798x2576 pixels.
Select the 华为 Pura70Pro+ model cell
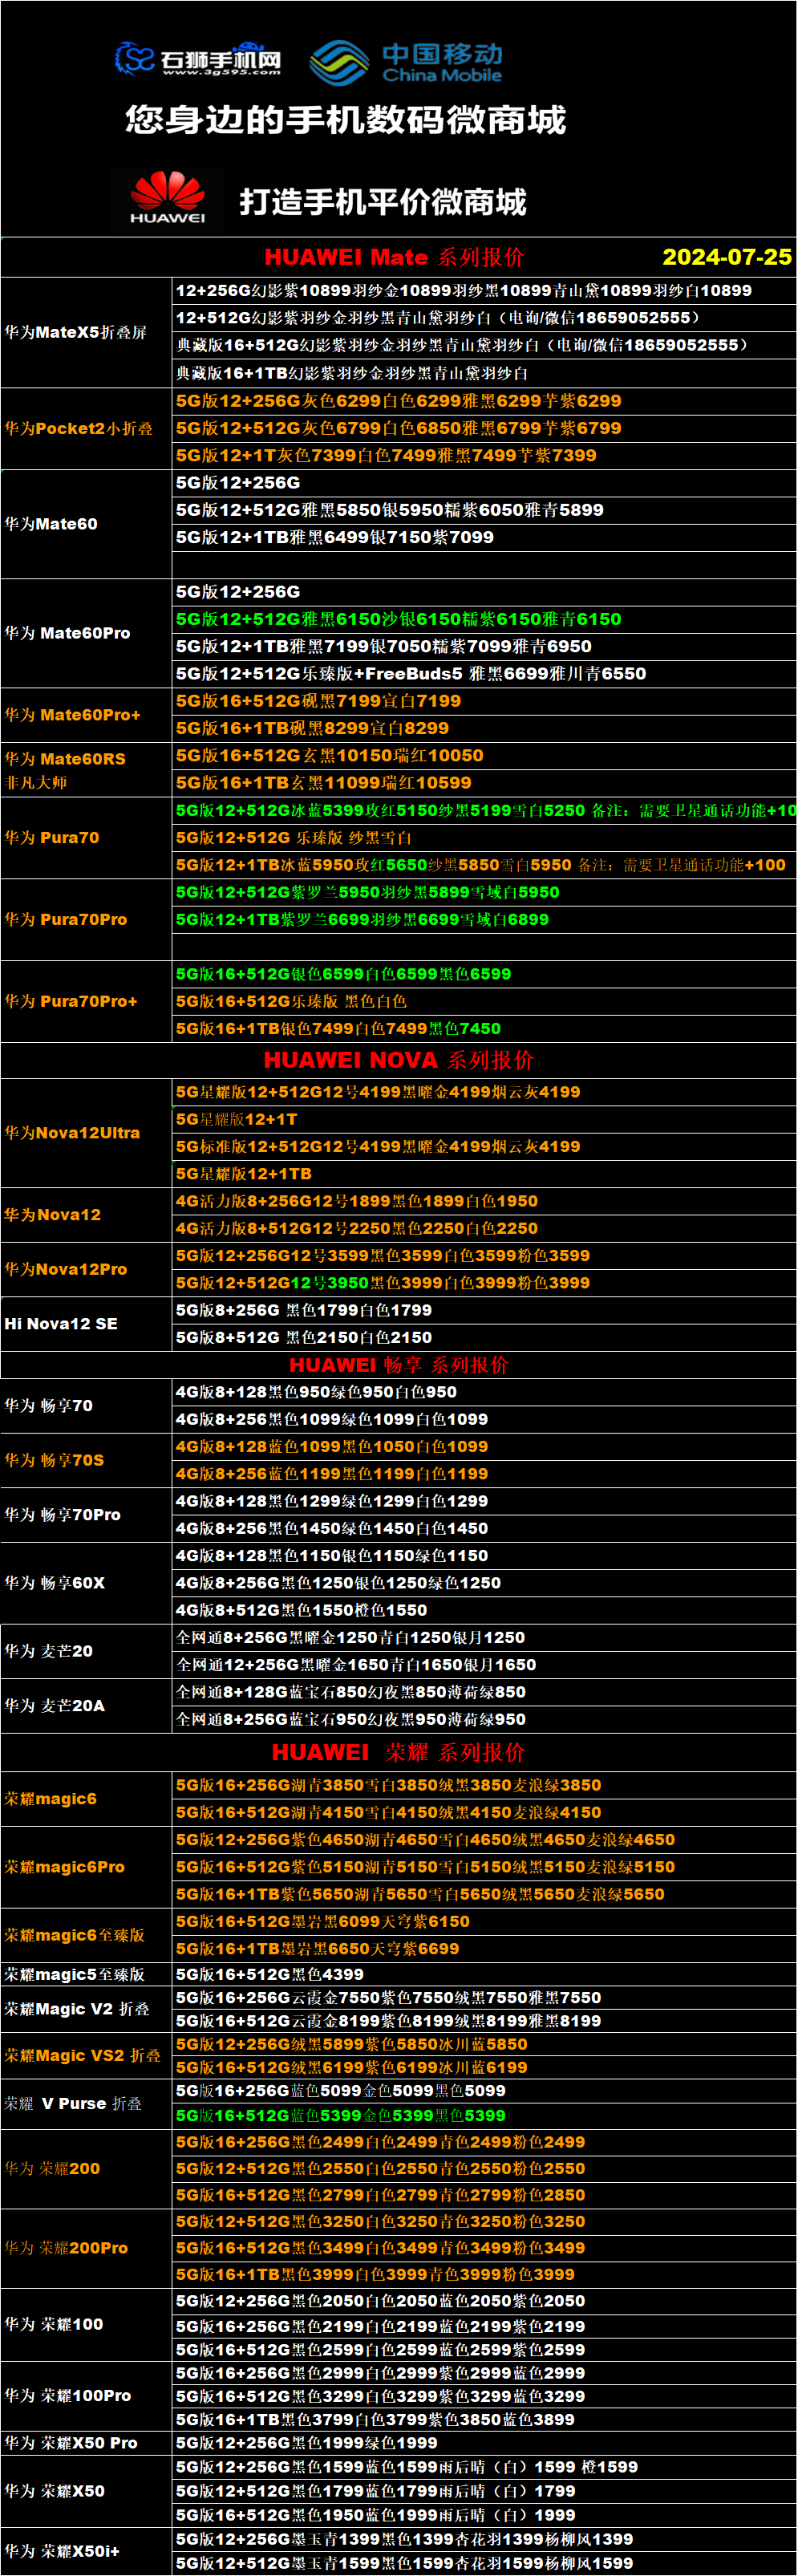coord(87,1001)
